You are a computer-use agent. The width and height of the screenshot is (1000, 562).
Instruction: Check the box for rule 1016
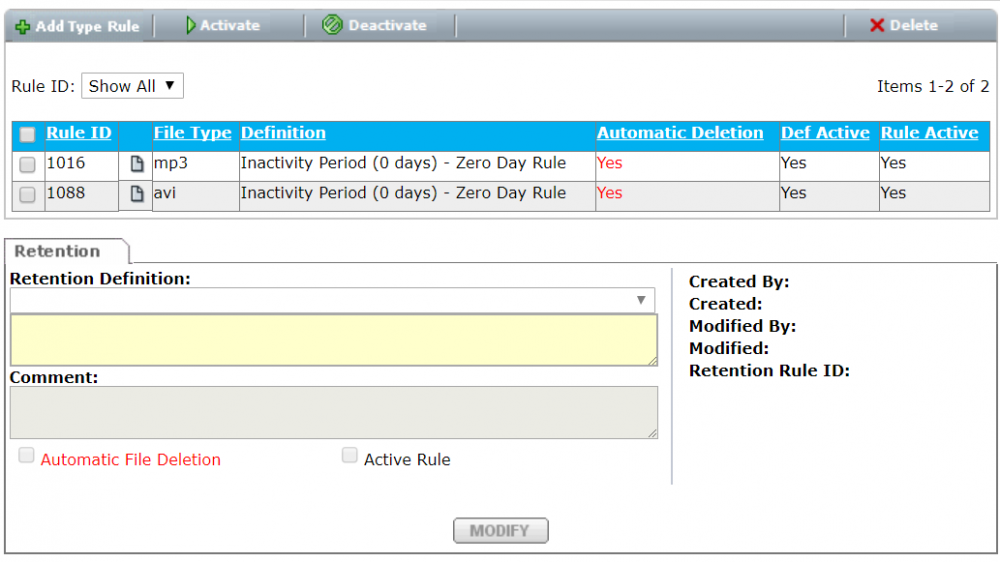tap(28, 165)
